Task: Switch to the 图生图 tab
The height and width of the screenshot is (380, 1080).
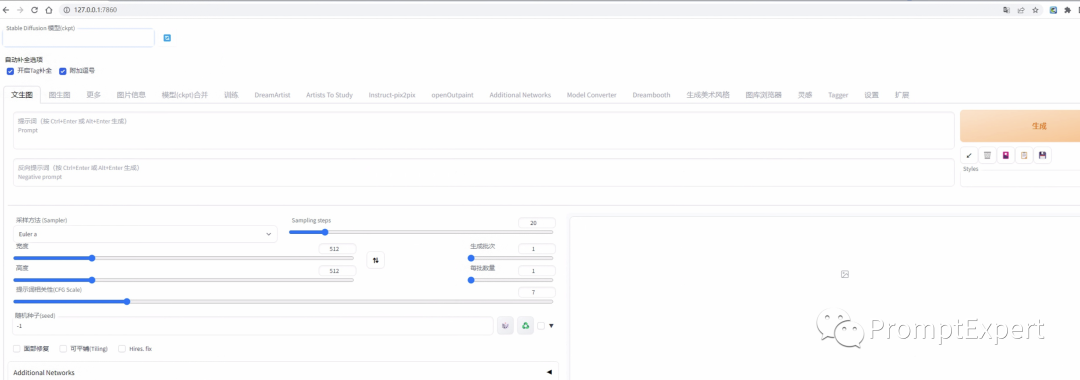Action: (59, 95)
